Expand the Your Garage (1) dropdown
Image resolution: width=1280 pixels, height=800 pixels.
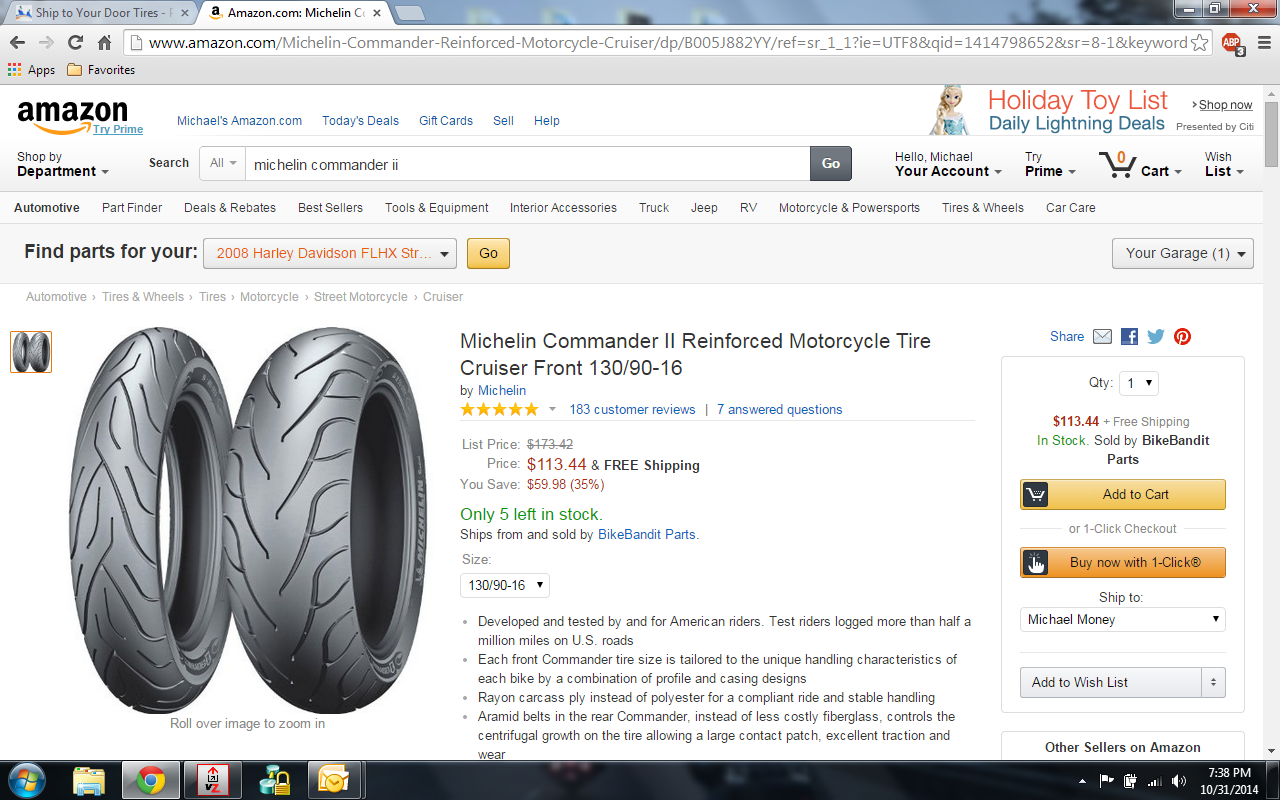click(x=1183, y=253)
